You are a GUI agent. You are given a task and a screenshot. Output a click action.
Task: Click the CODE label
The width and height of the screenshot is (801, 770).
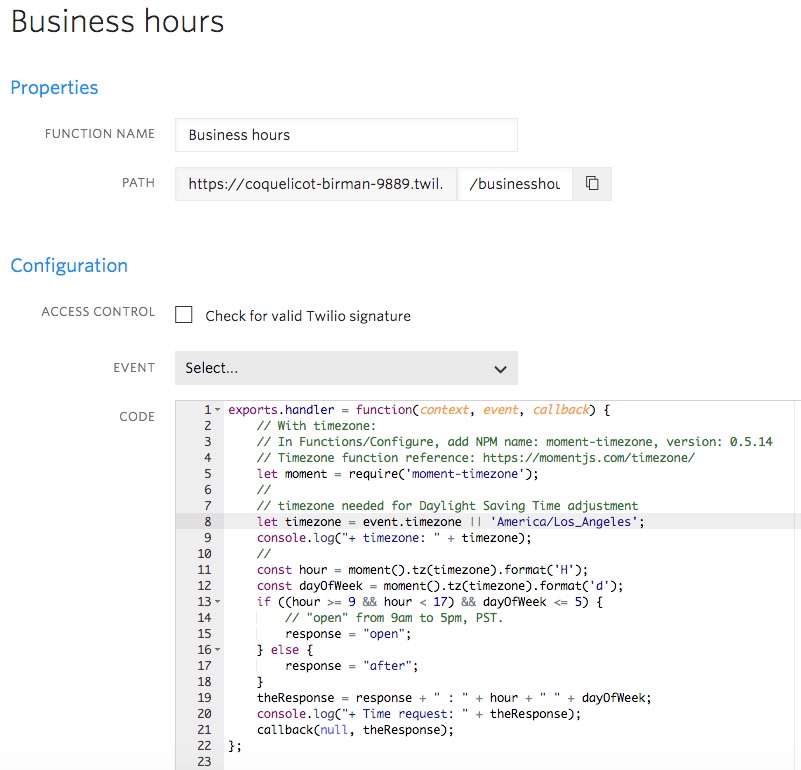pos(137,417)
